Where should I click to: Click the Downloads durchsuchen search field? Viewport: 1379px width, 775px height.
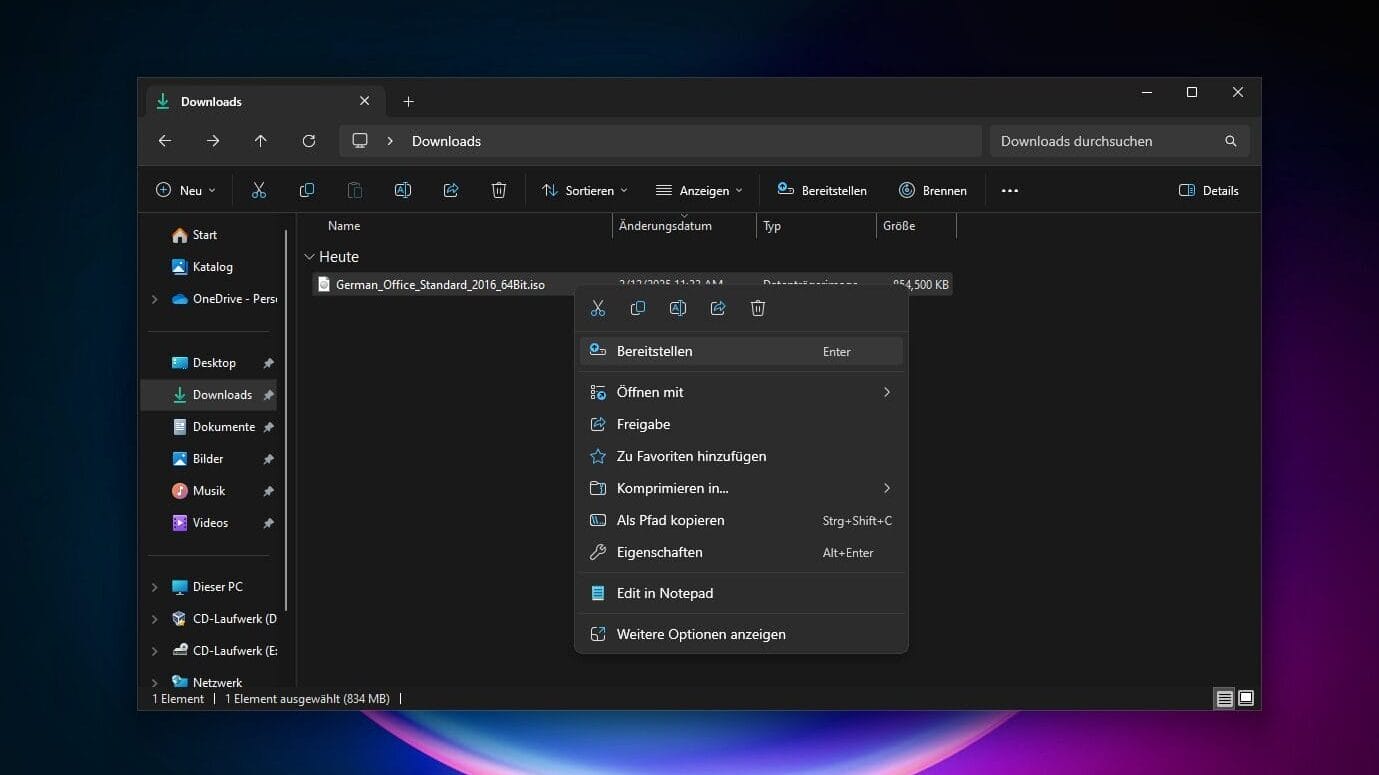click(1105, 141)
